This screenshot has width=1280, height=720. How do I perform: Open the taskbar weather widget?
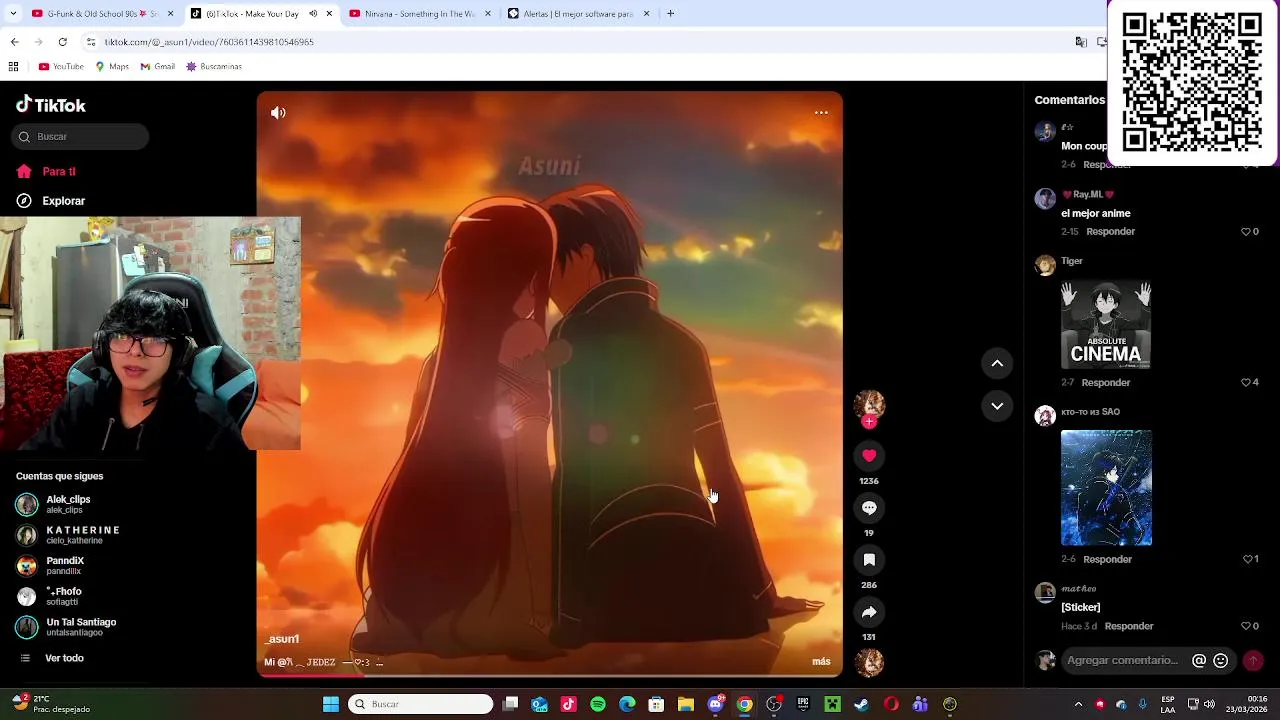point(52,704)
